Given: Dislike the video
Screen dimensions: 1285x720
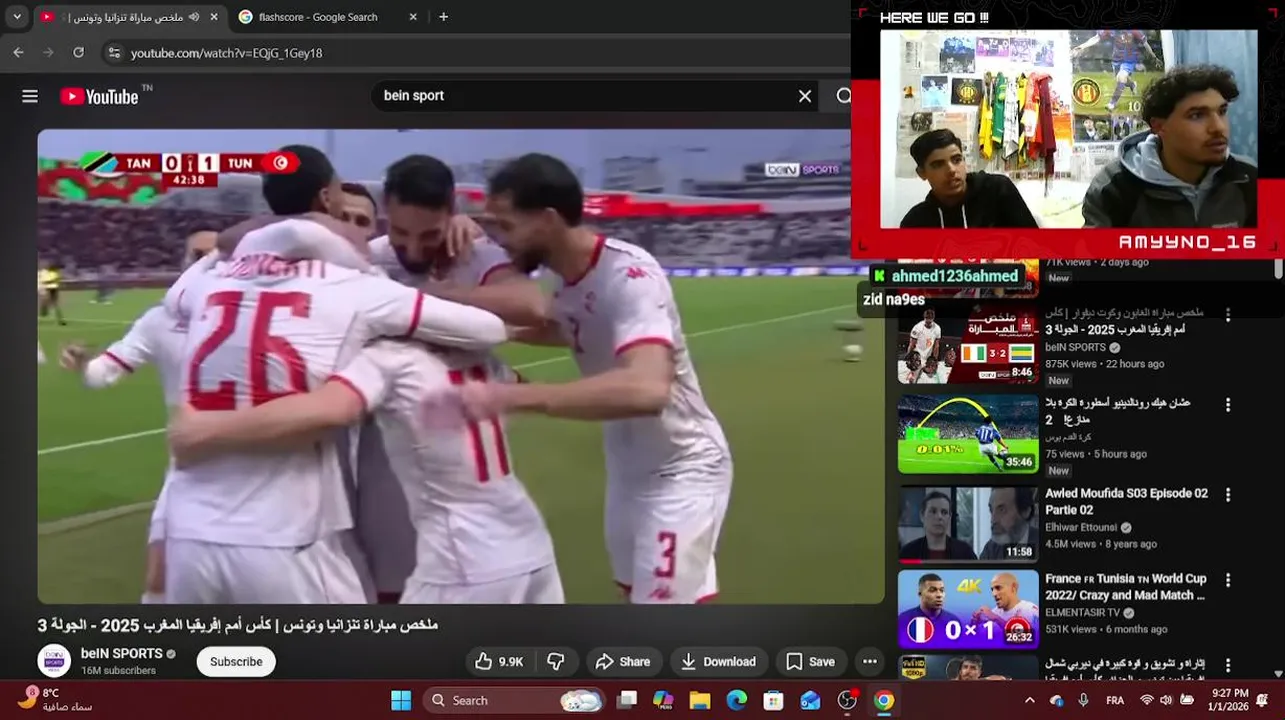Looking at the screenshot, I should pos(556,661).
